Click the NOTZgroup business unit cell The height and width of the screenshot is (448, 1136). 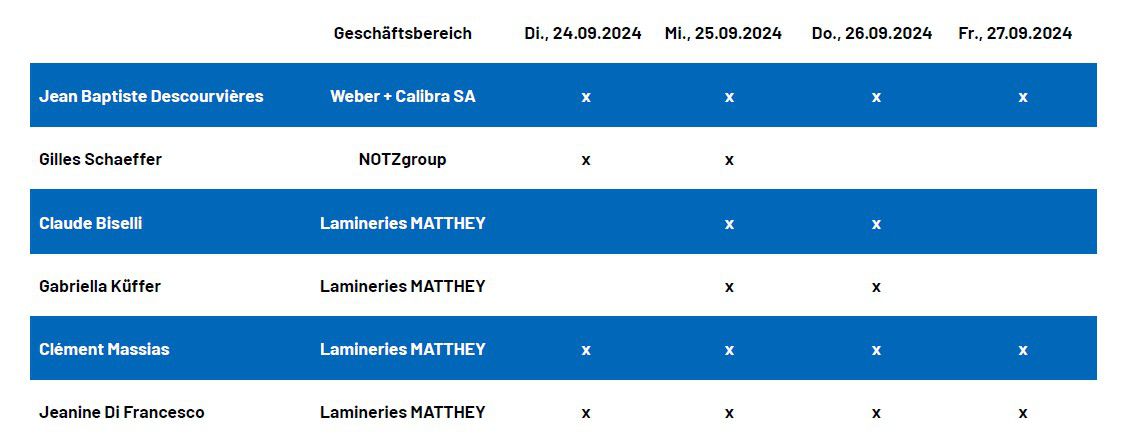pos(402,159)
